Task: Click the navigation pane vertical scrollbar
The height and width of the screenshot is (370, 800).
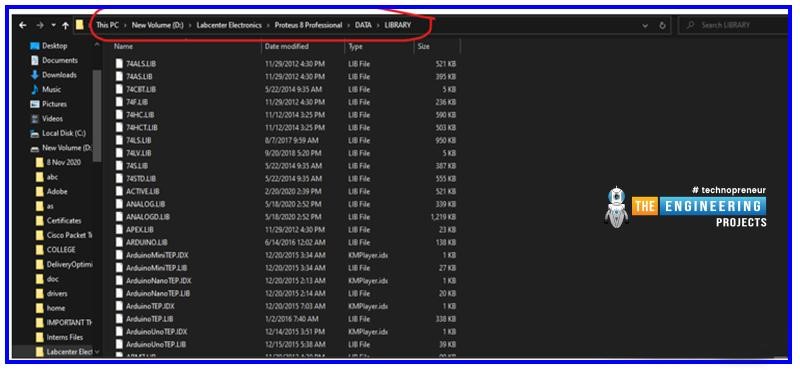Action: (x=97, y=115)
